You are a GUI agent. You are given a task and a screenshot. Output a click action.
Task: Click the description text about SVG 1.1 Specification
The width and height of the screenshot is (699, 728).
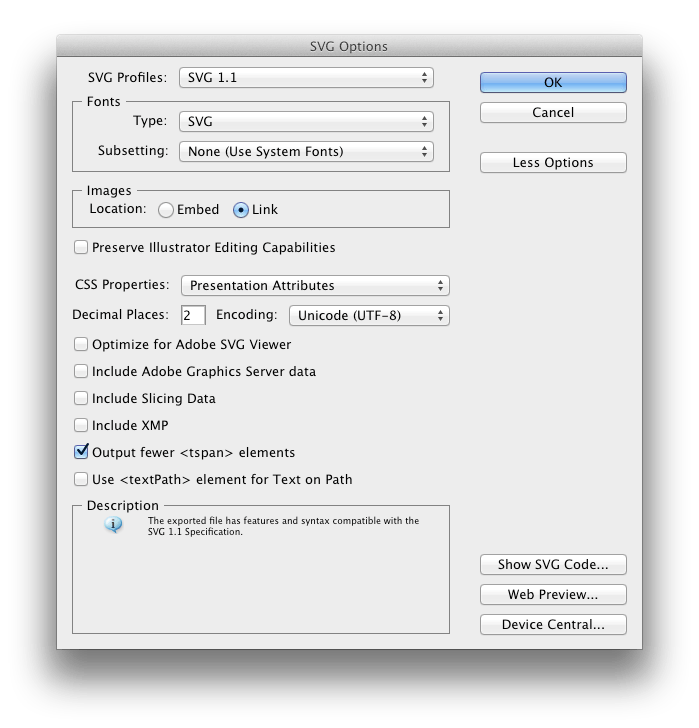click(x=283, y=526)
